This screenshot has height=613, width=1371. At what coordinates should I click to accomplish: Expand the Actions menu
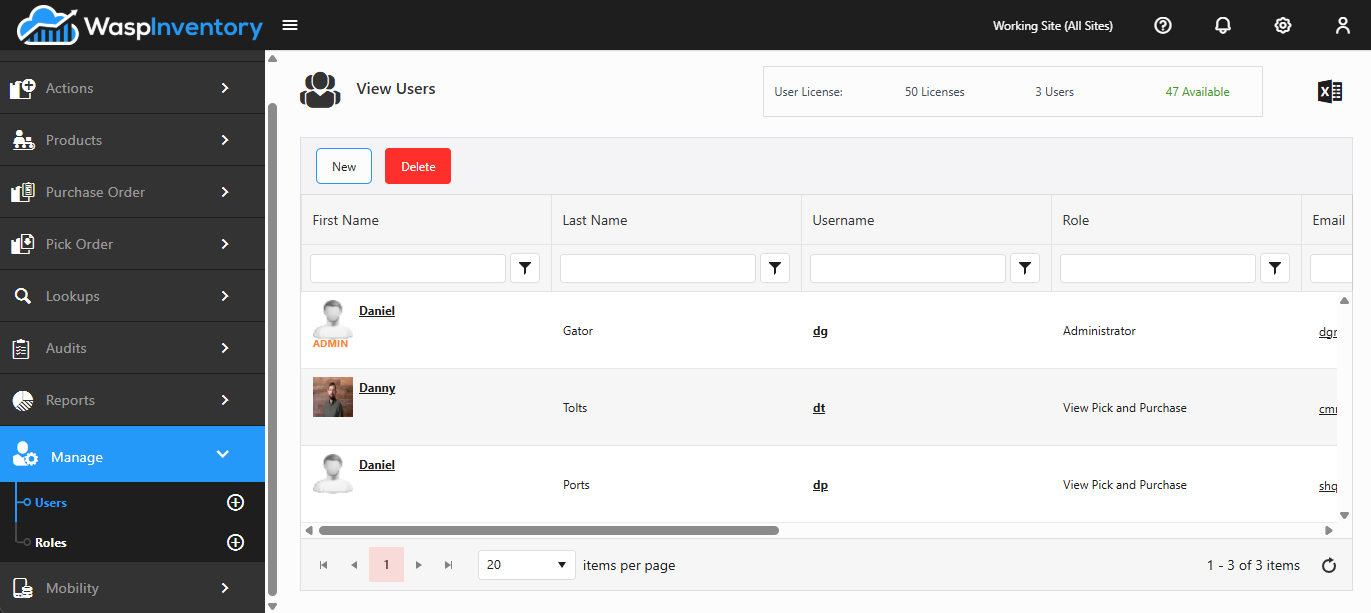click(132, 88)
